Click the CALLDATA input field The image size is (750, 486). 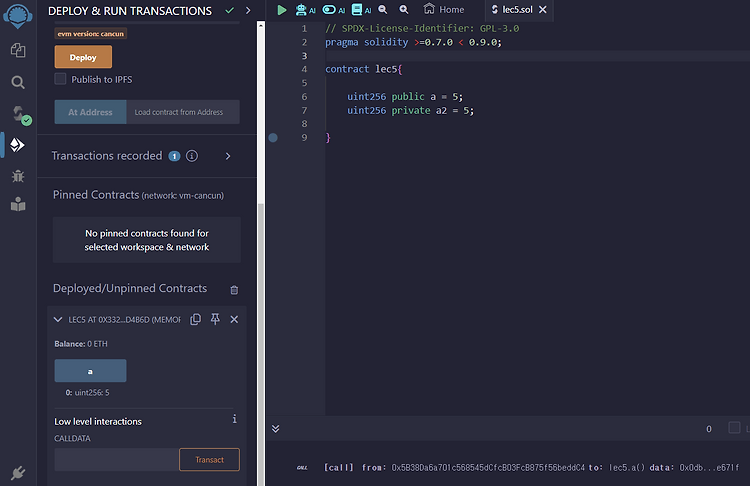(117, 460)
